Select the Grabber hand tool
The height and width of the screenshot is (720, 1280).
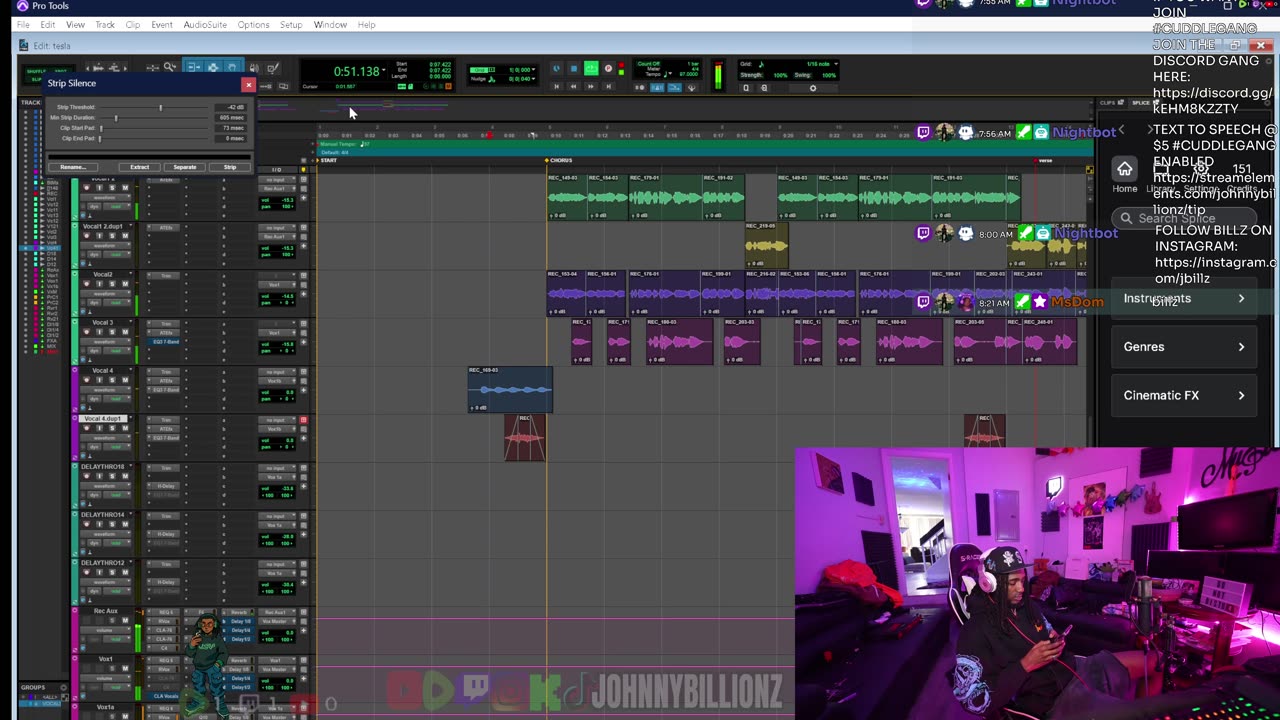232,68
